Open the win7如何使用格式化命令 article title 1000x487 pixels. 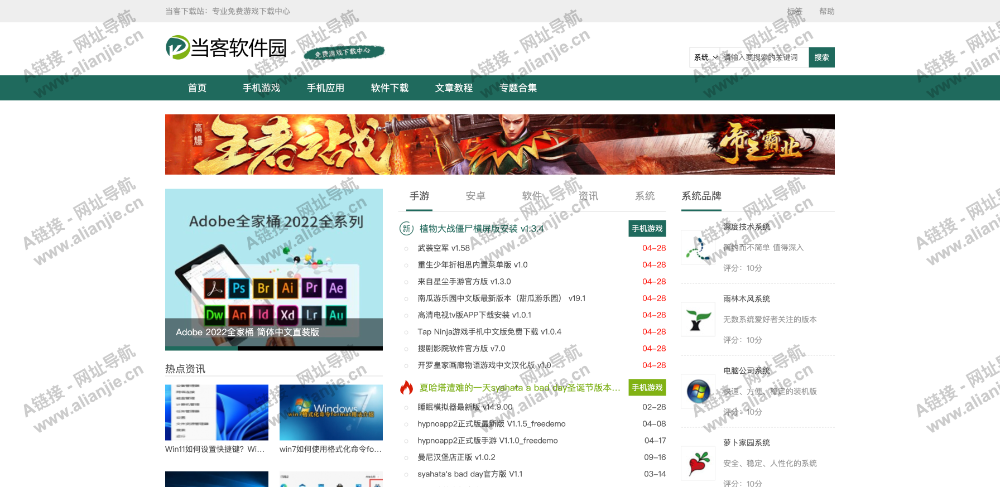pos(330,449)
